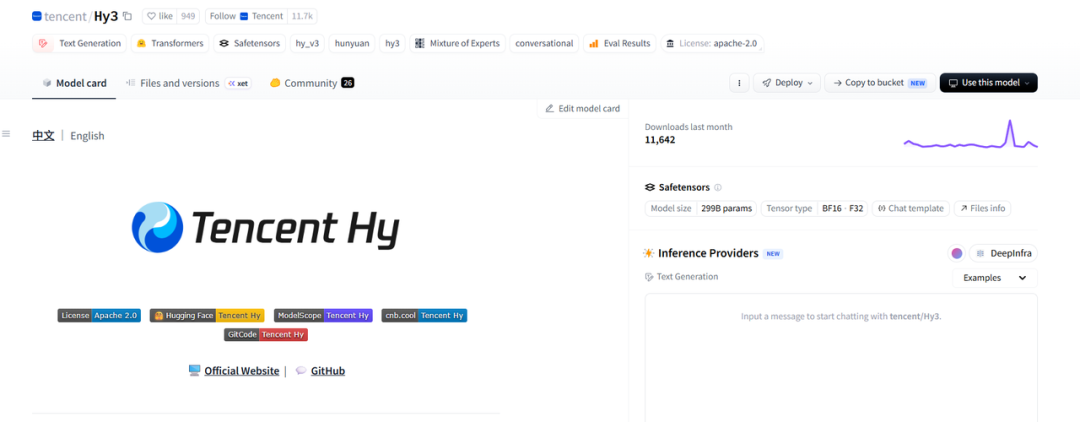Screen dimensions: 1080x422
Task: Open the ModelScope Tencent Hy badge
Action: tap(323, 315)
